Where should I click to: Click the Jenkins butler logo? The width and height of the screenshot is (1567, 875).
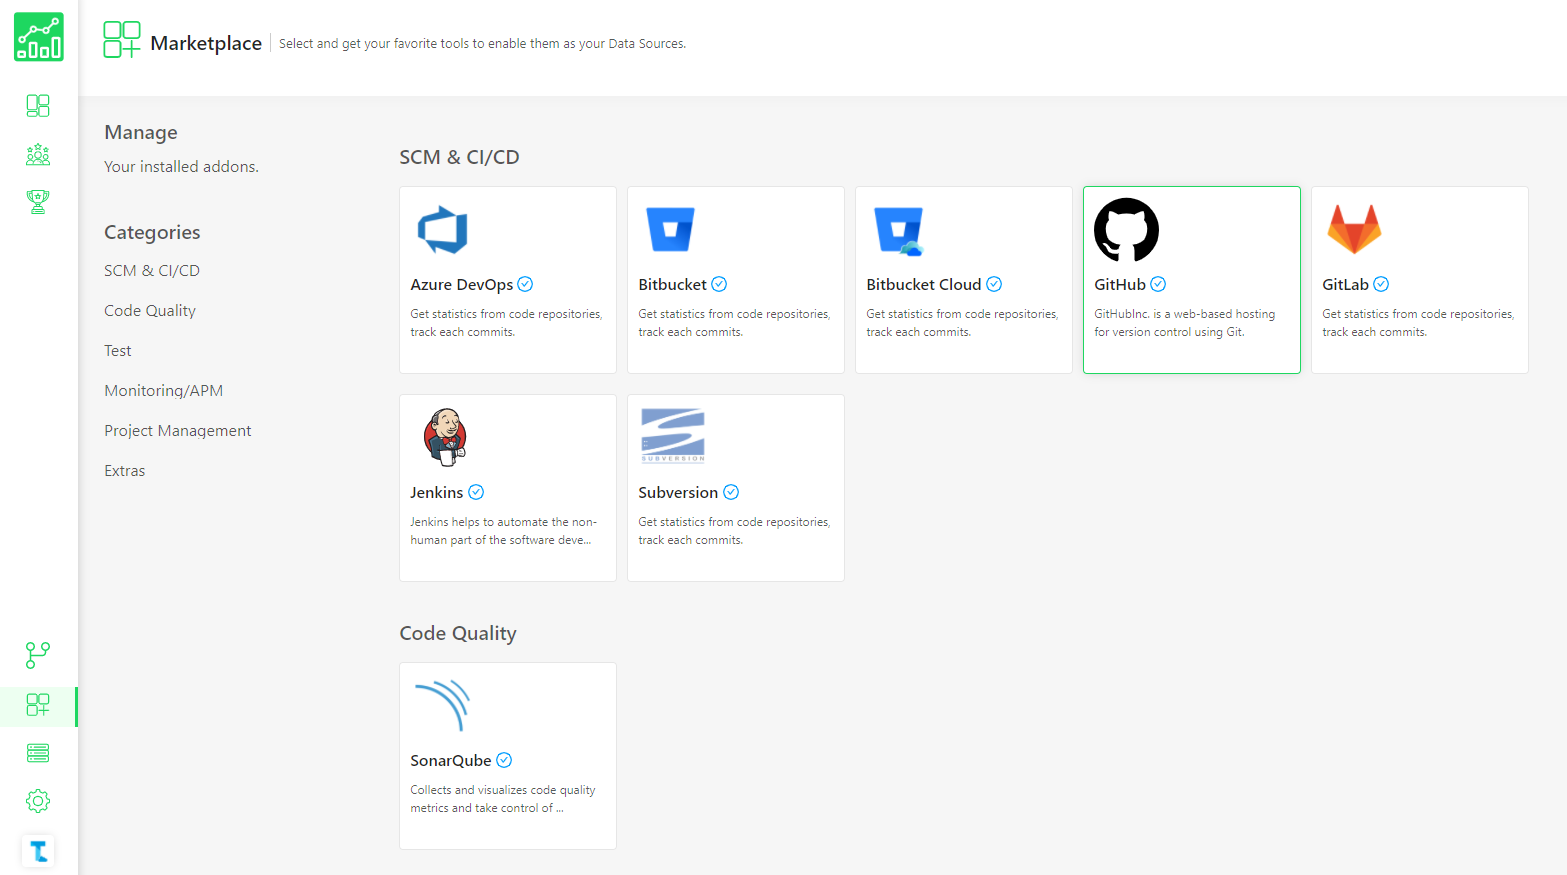coord(445,437)
